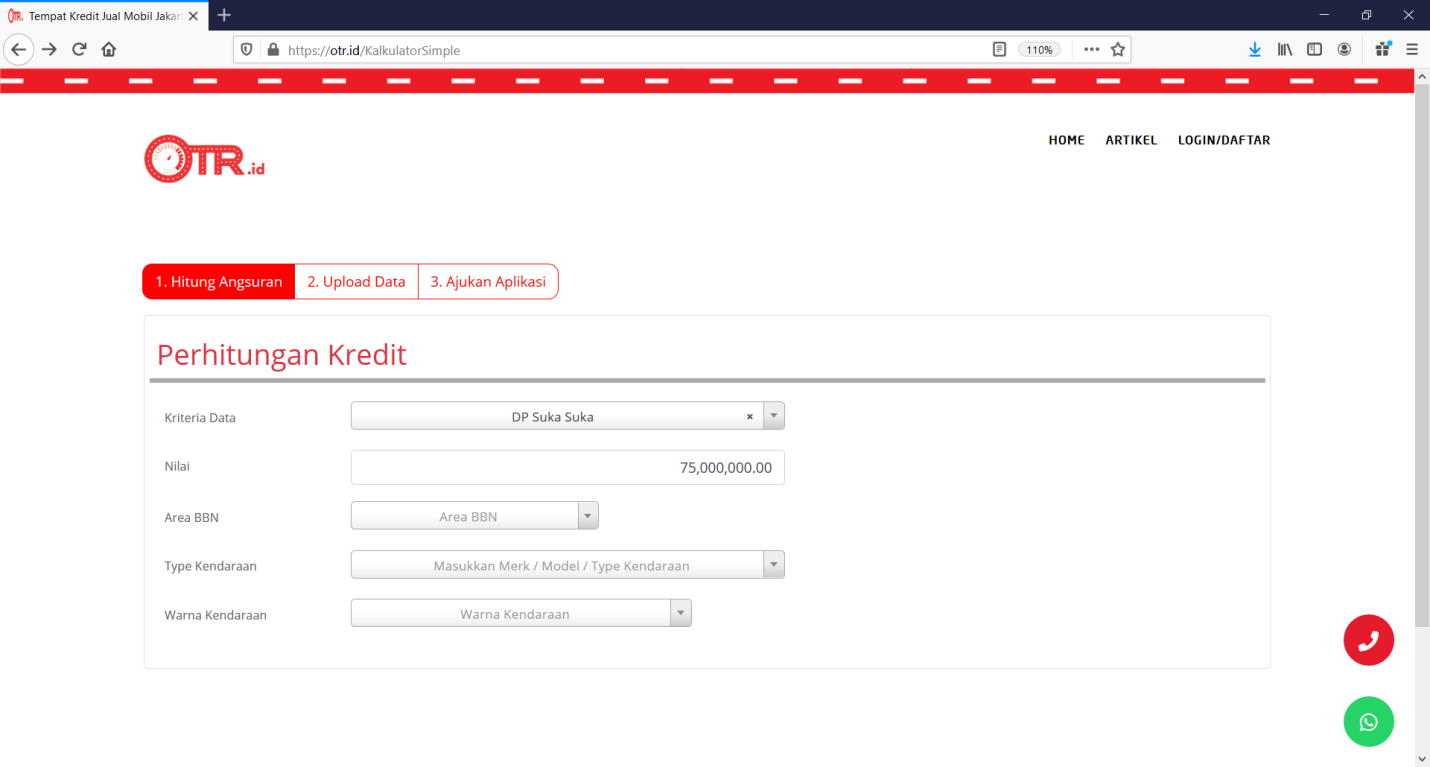Open the green WhatsApp chat button
The width and height of the screenshot is (1430, 767).
1368,721
